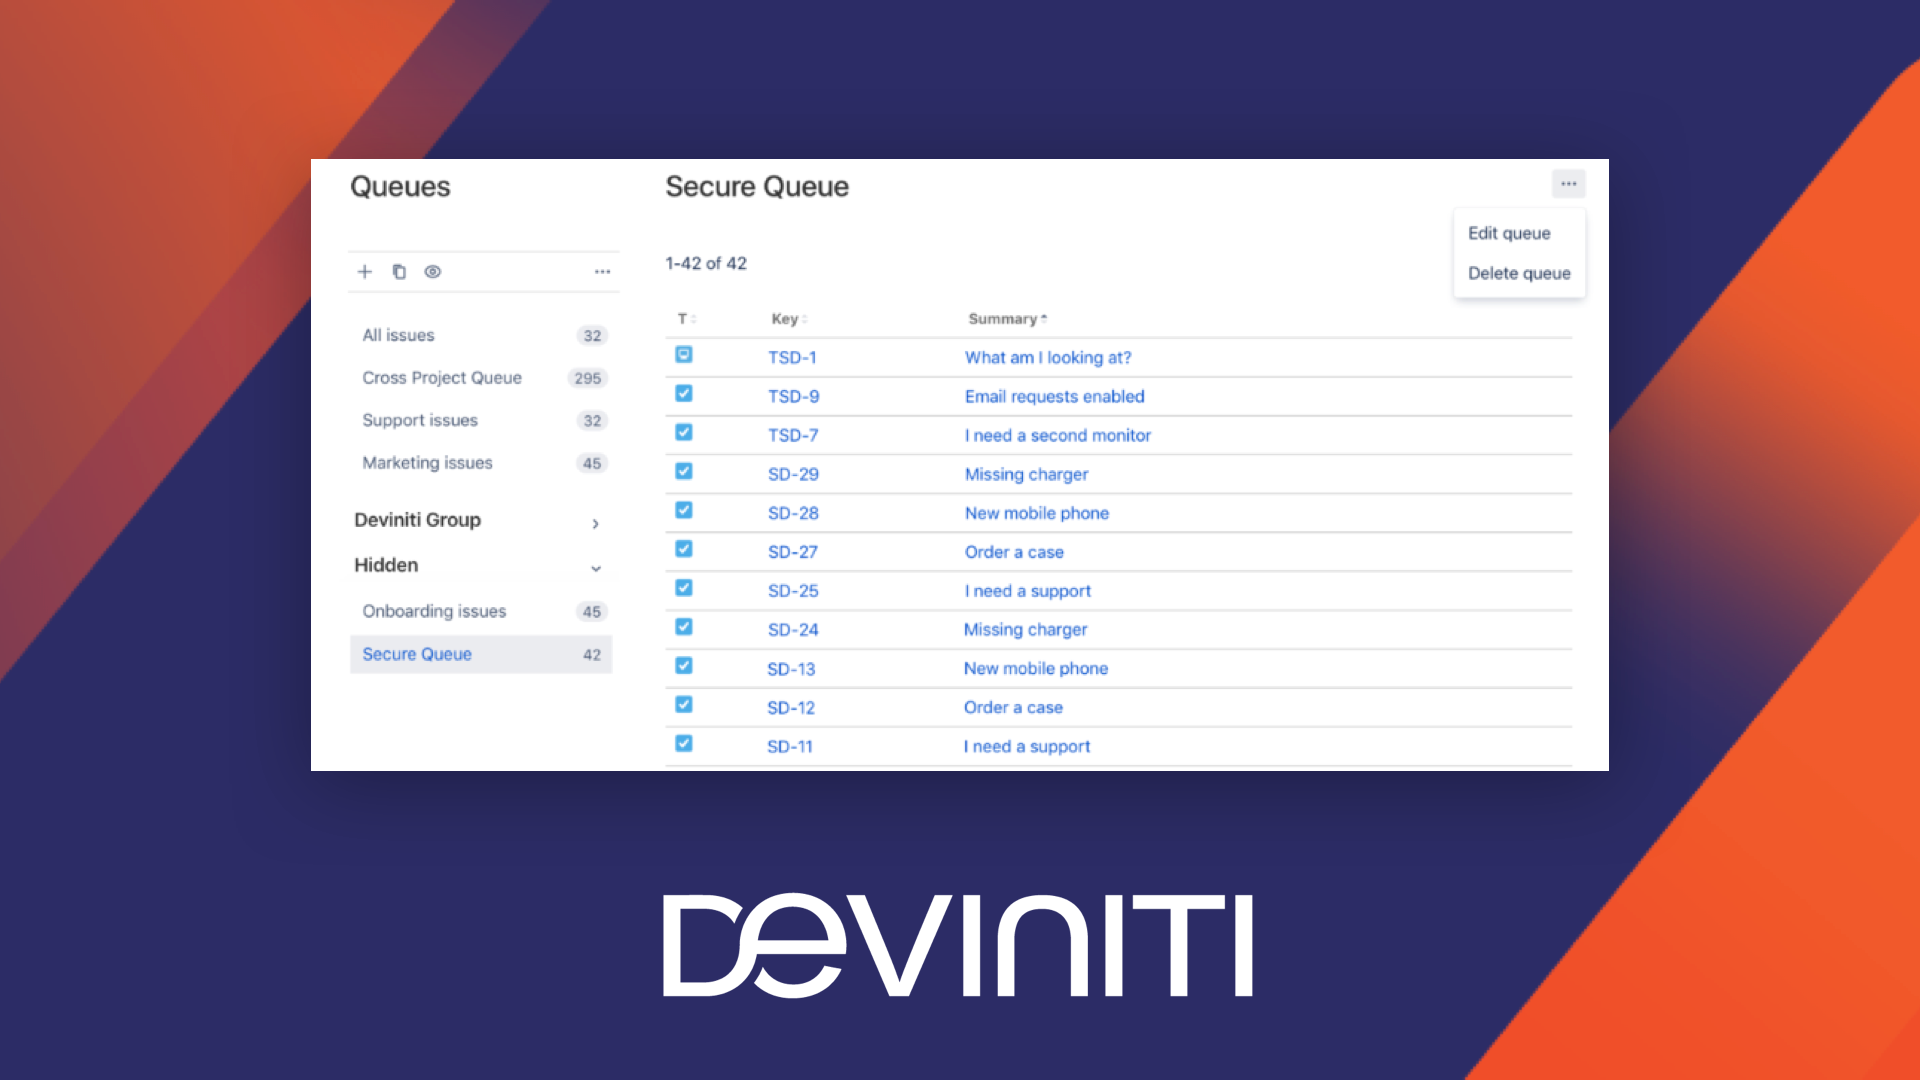Open Secure Queue three-dot actions button
This screenshot has height=1080, width=1920.
tap(1568, 184)
